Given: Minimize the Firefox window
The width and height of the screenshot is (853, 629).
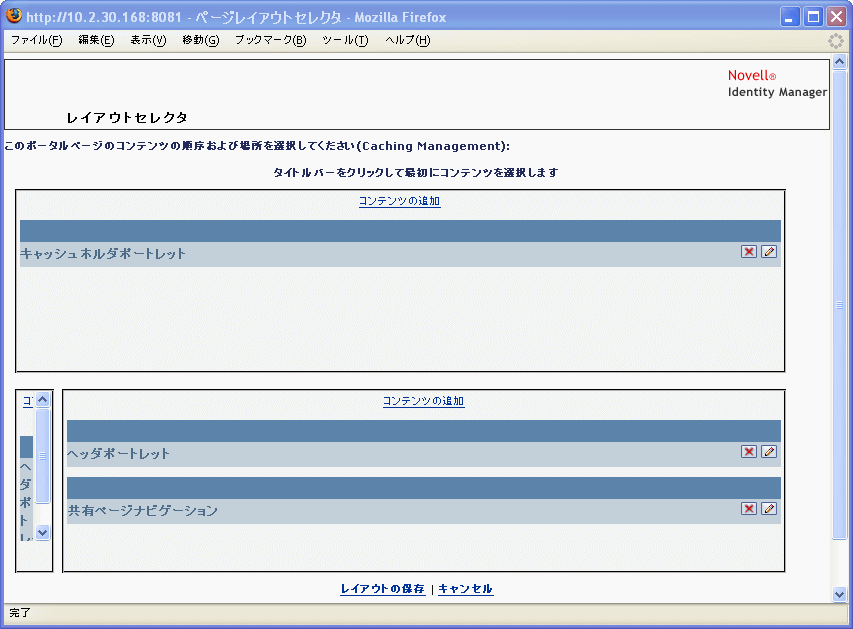Looking at the screenshot, I should point(789,16).
